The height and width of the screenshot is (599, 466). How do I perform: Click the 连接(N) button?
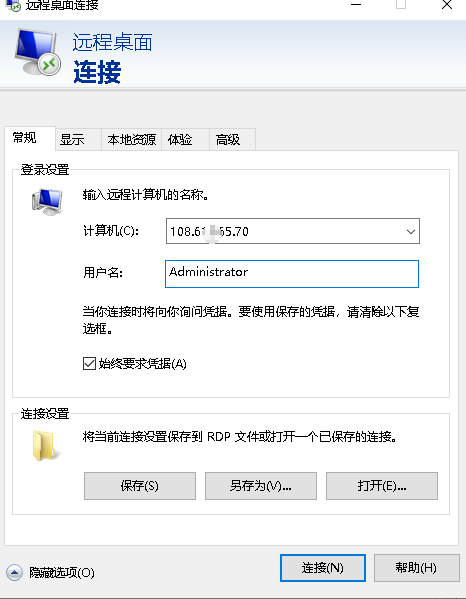coord(323,568)
